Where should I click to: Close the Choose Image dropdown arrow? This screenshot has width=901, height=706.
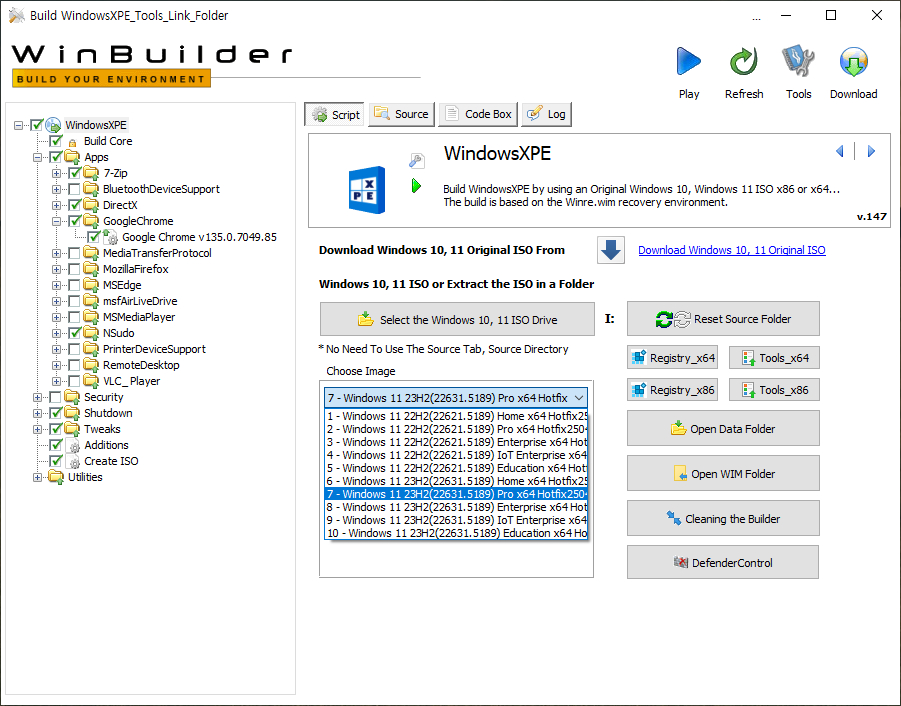tap(579, 398)
